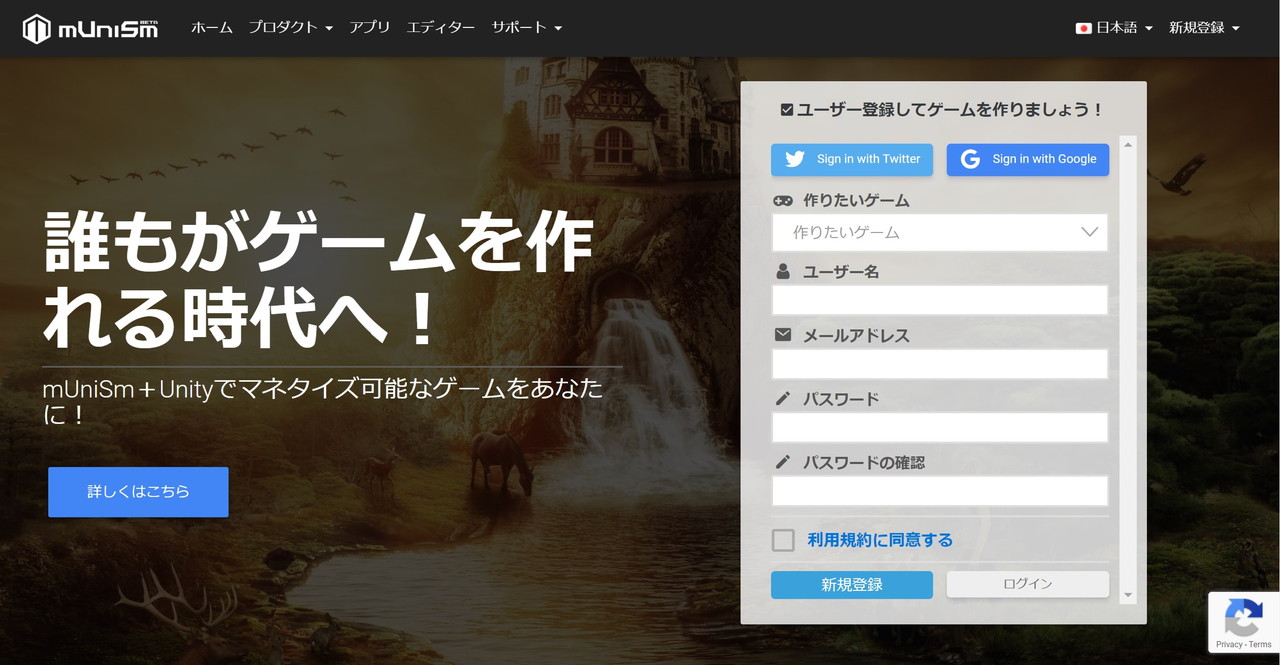Focus the メールアドレス input field
The height and width of the screenshot is (665, 1280).
[x=940, y=364]
